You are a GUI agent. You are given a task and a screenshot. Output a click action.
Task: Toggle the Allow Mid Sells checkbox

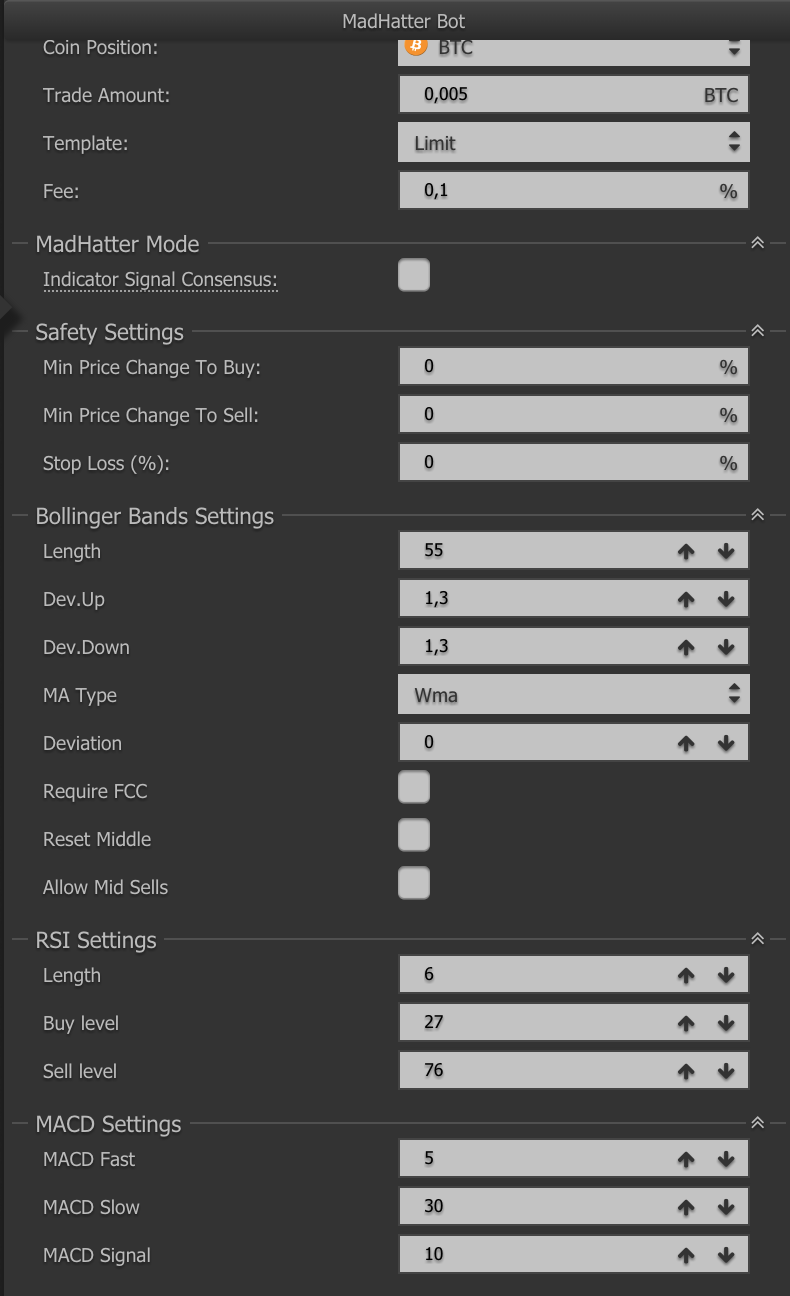(x=414, y=883)
